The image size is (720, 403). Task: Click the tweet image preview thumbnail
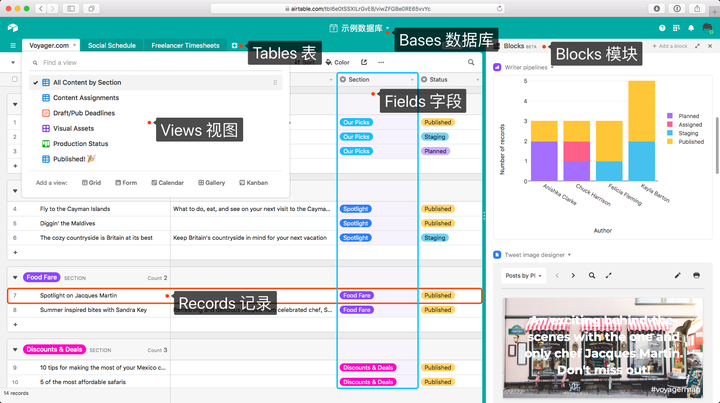tap(603, 347)
